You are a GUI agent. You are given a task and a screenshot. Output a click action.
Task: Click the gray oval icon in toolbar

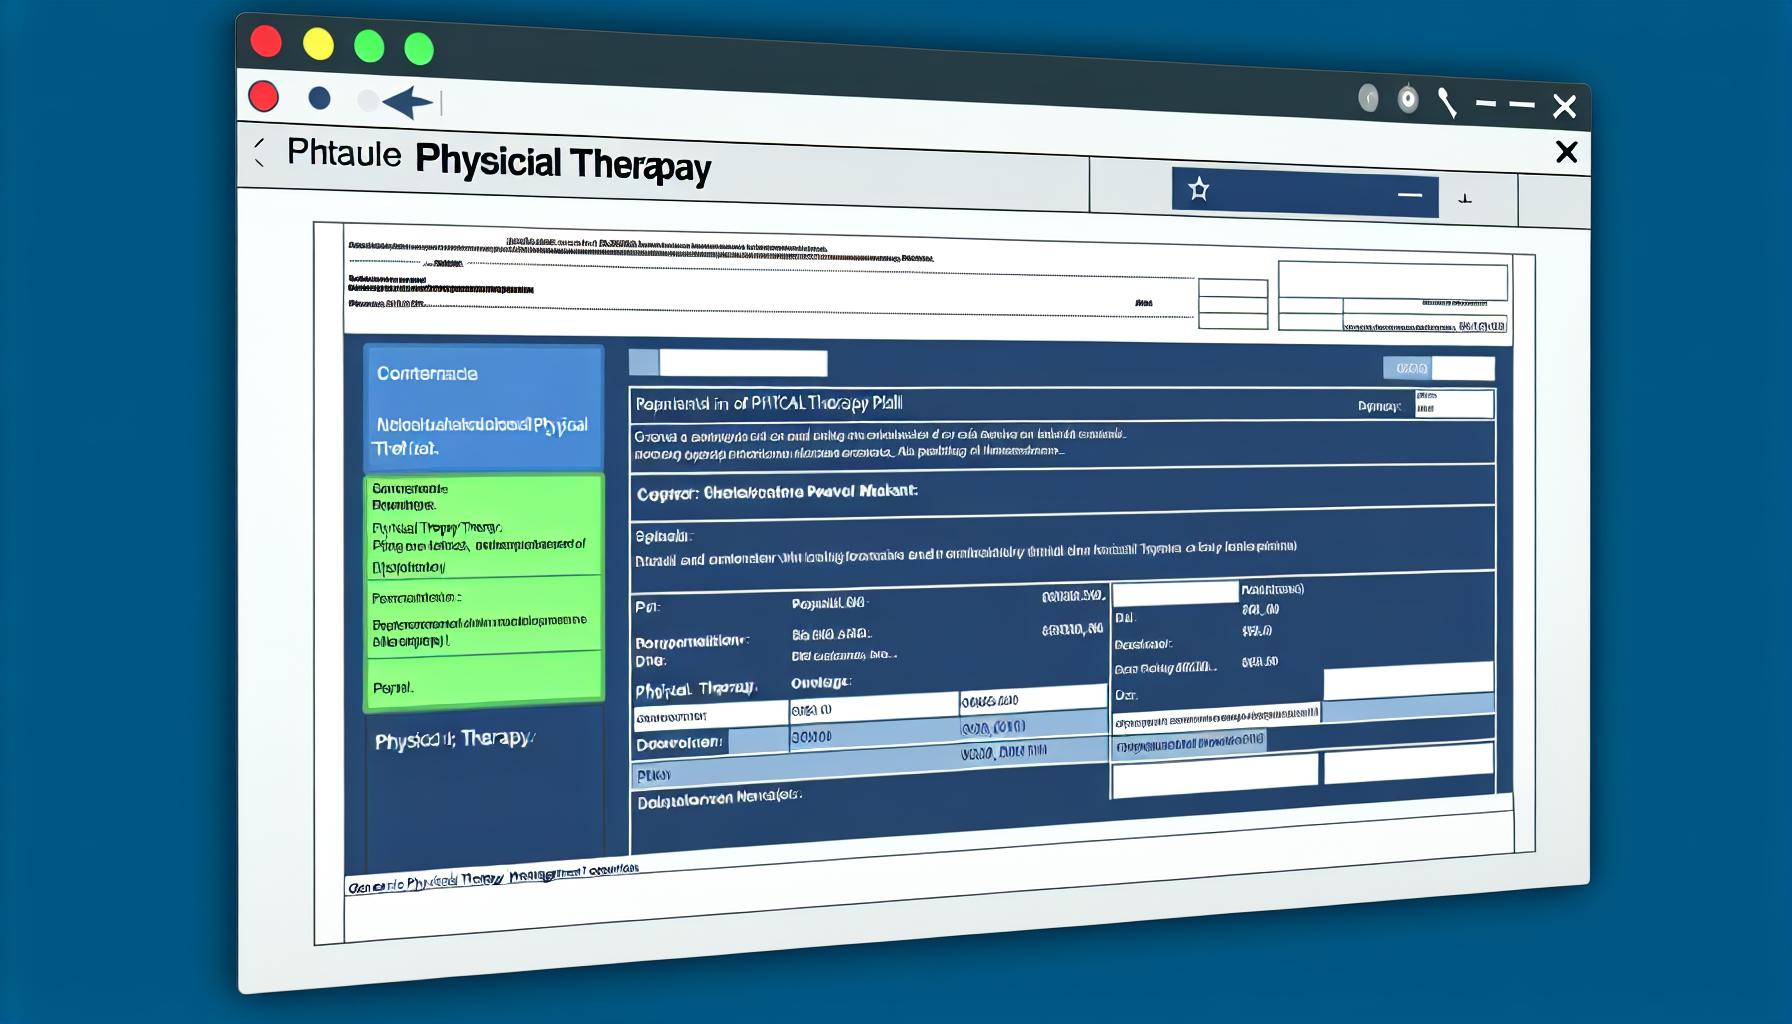1368,98
